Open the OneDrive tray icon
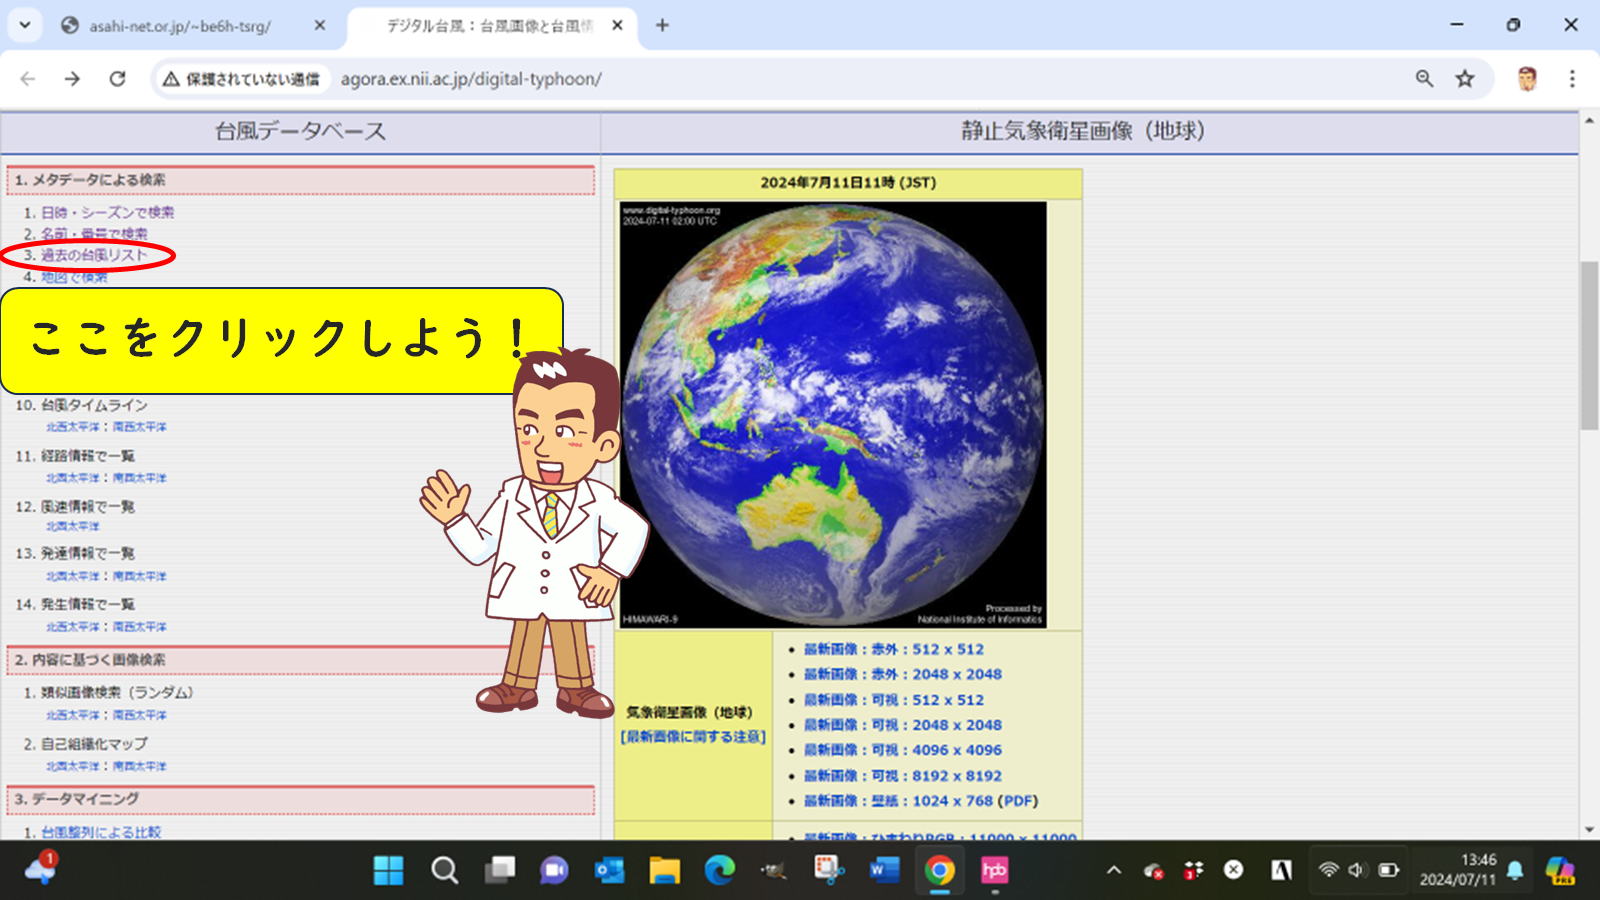Viewport: 1600px width, 900px height. [x=1153, y=870]
